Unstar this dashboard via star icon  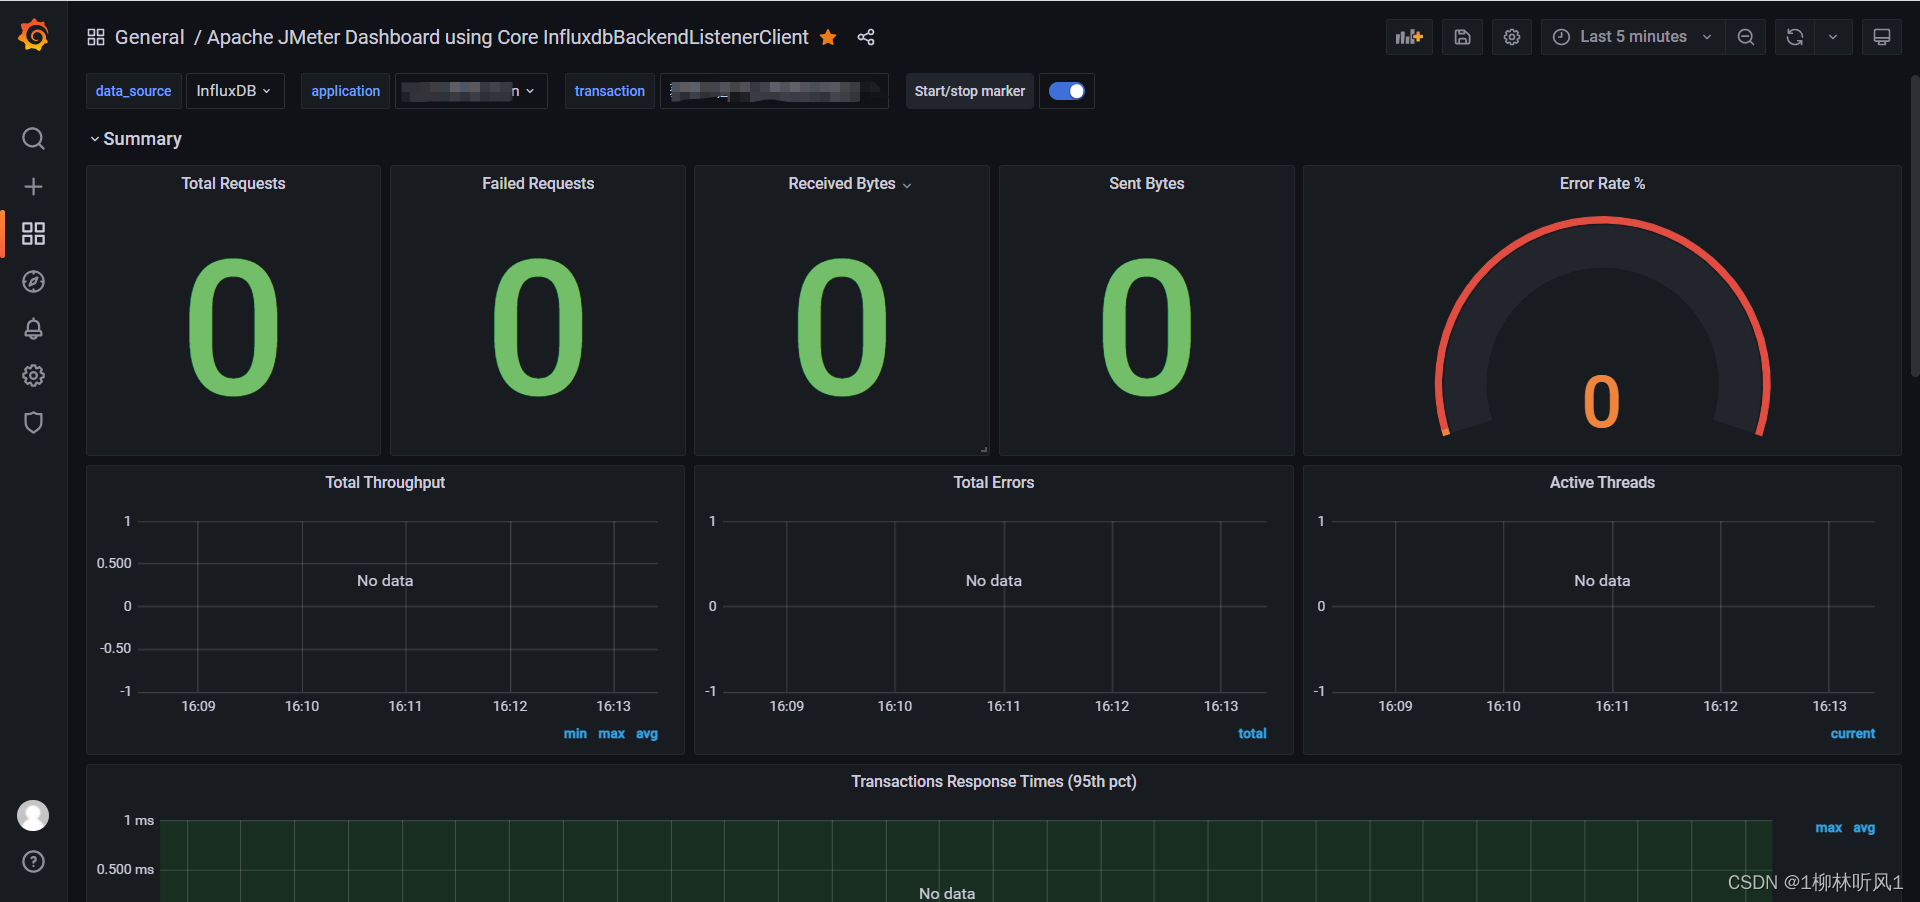point(828,37)
